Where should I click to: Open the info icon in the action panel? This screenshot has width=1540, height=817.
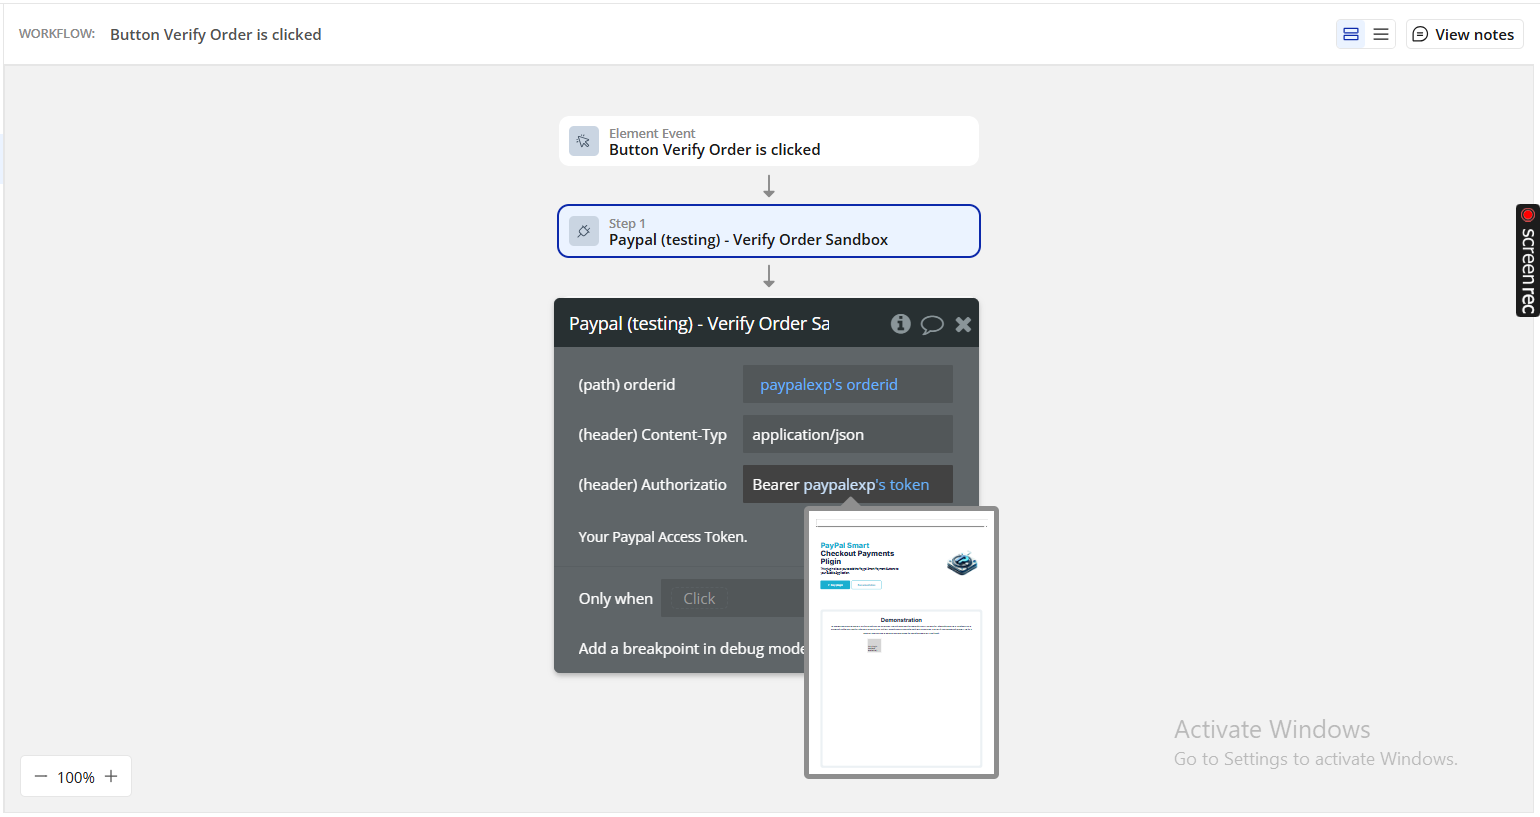coord(900,323)
